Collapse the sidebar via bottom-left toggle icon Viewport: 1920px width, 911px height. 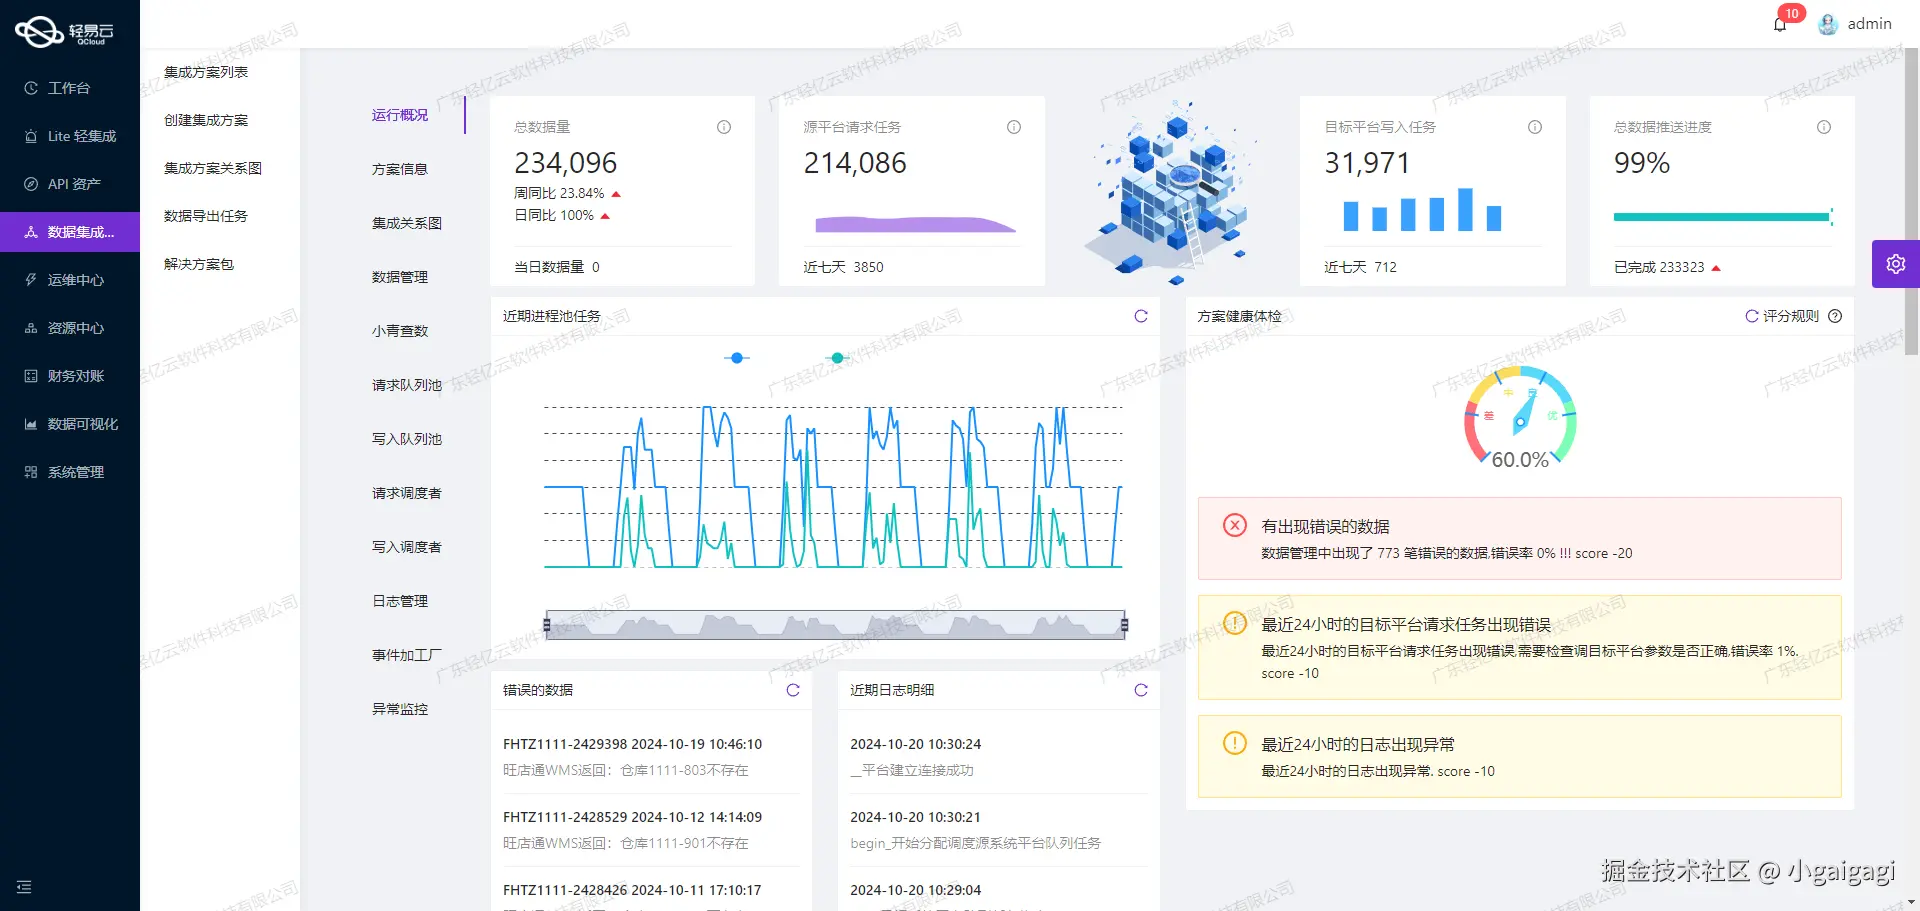coord(24,887)
